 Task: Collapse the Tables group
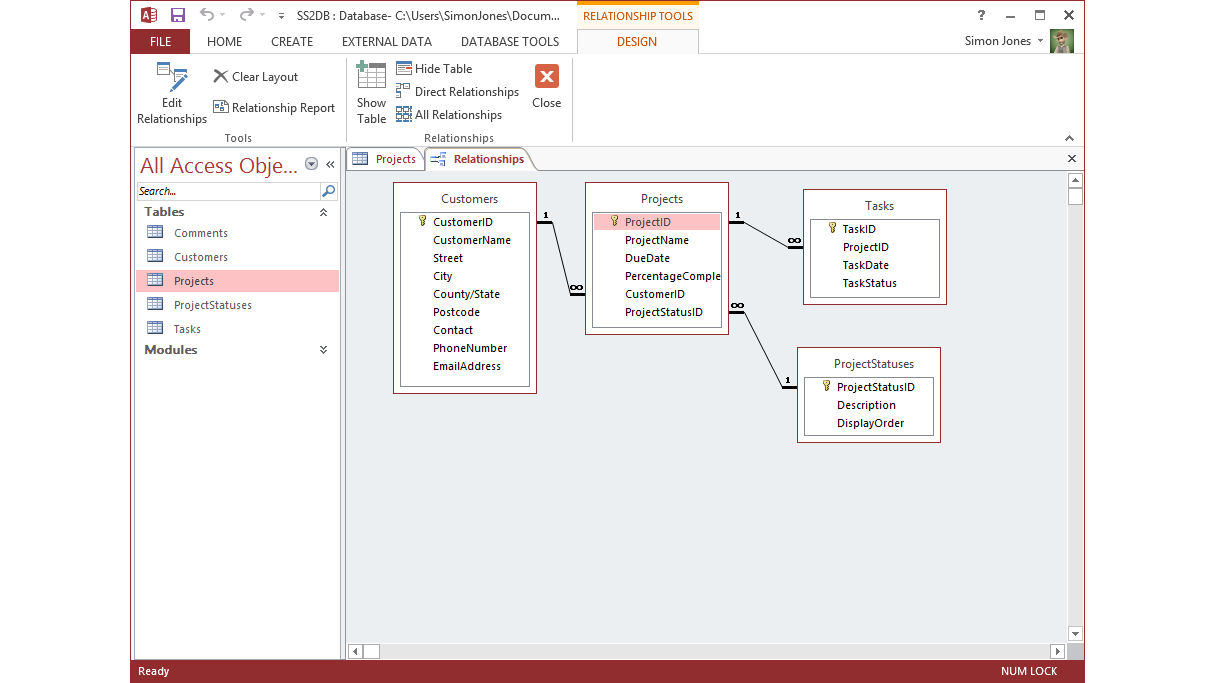323,212
